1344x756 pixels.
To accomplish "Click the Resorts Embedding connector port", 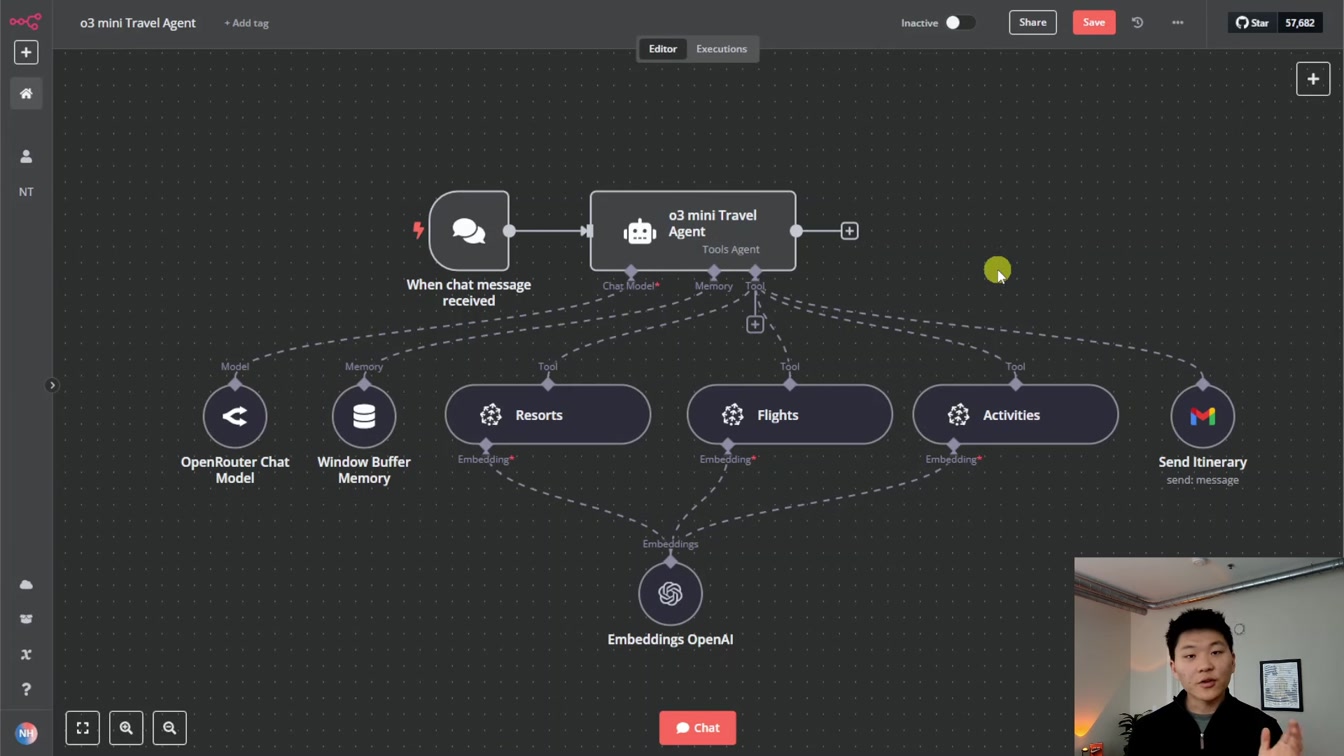I will 486,445.
